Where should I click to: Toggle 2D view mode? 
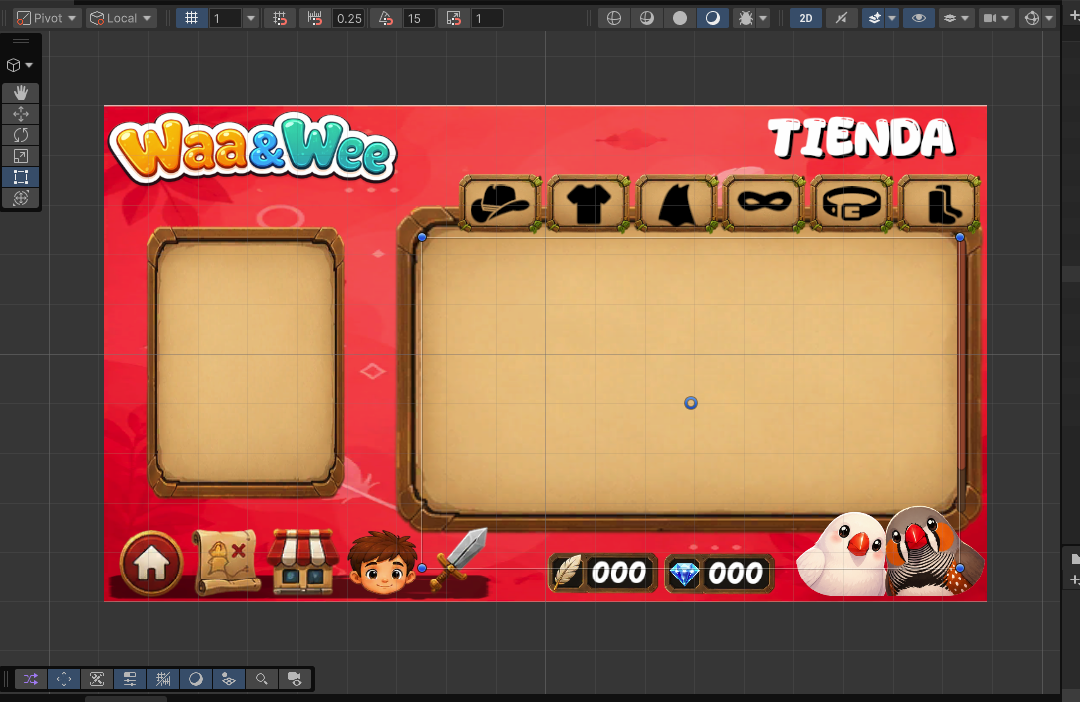(806, 19)
